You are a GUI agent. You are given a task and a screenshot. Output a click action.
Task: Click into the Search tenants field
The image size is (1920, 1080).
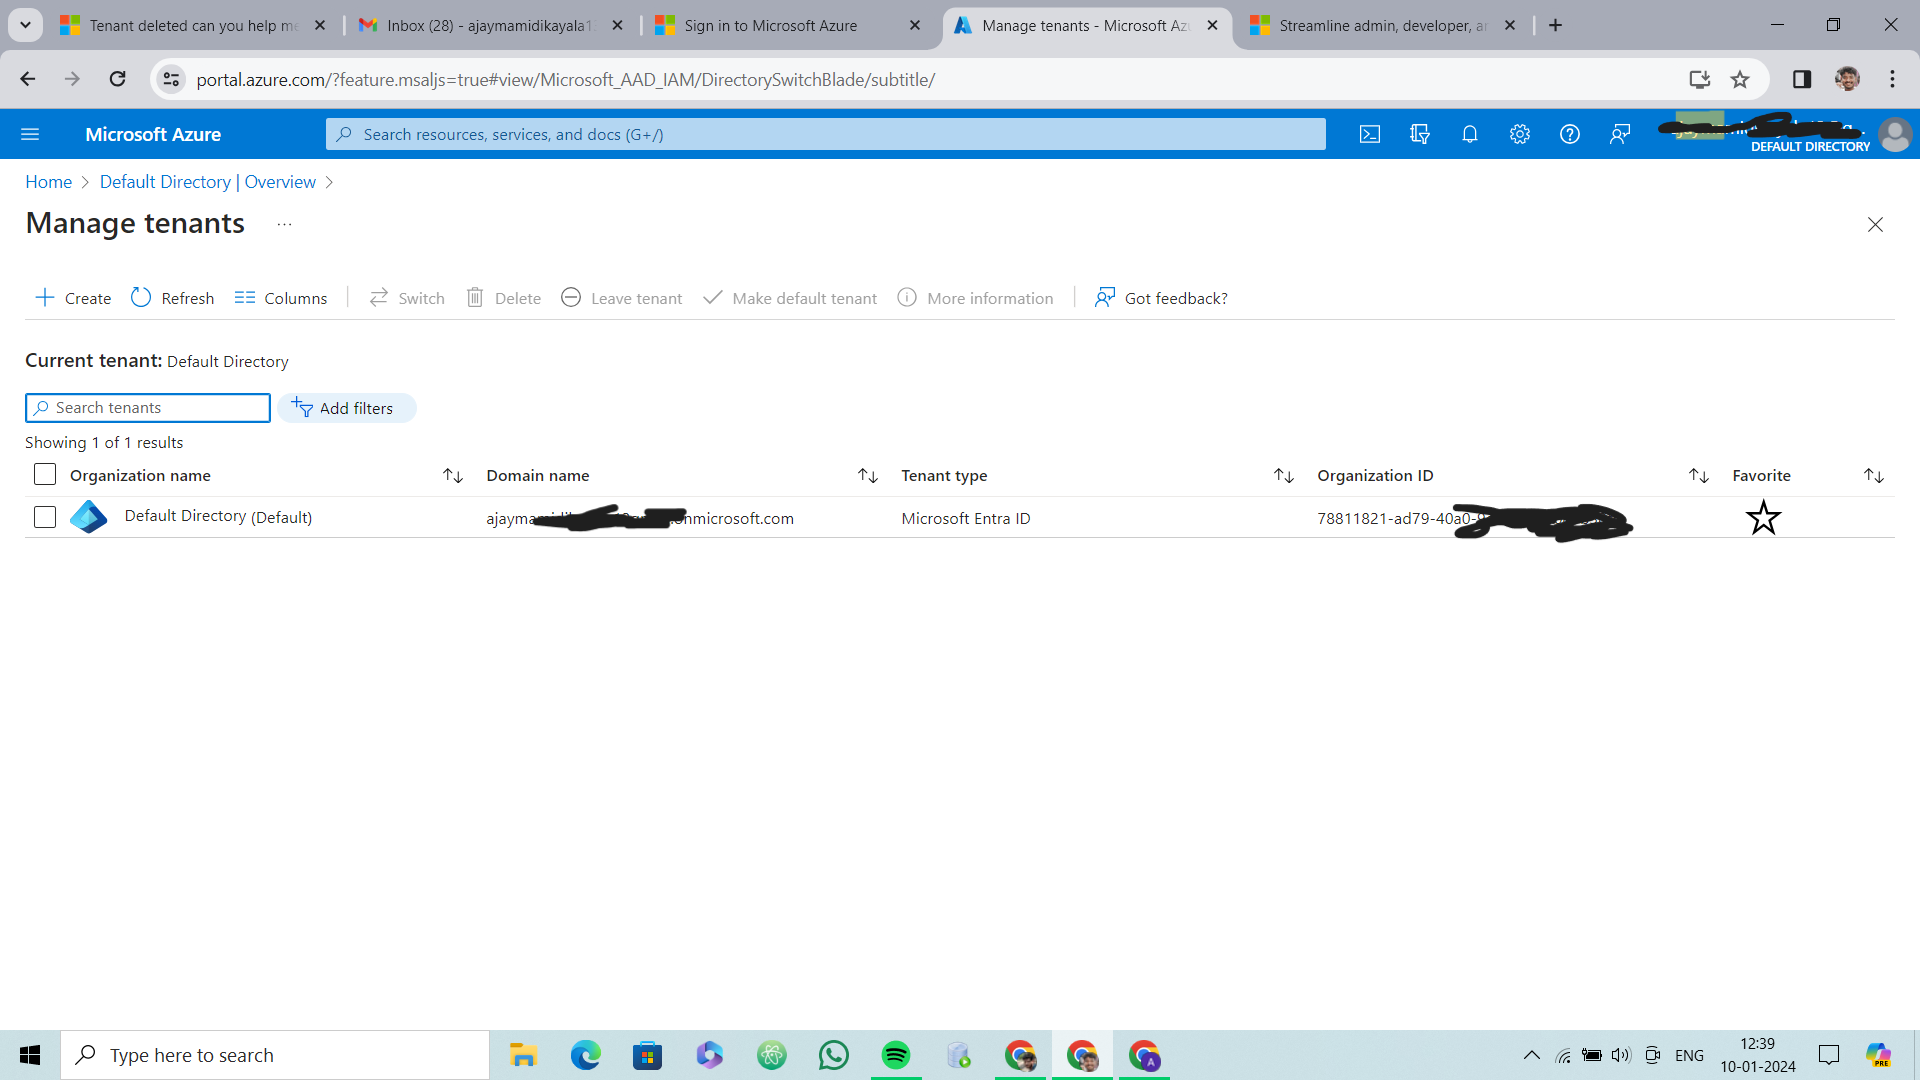148,408
